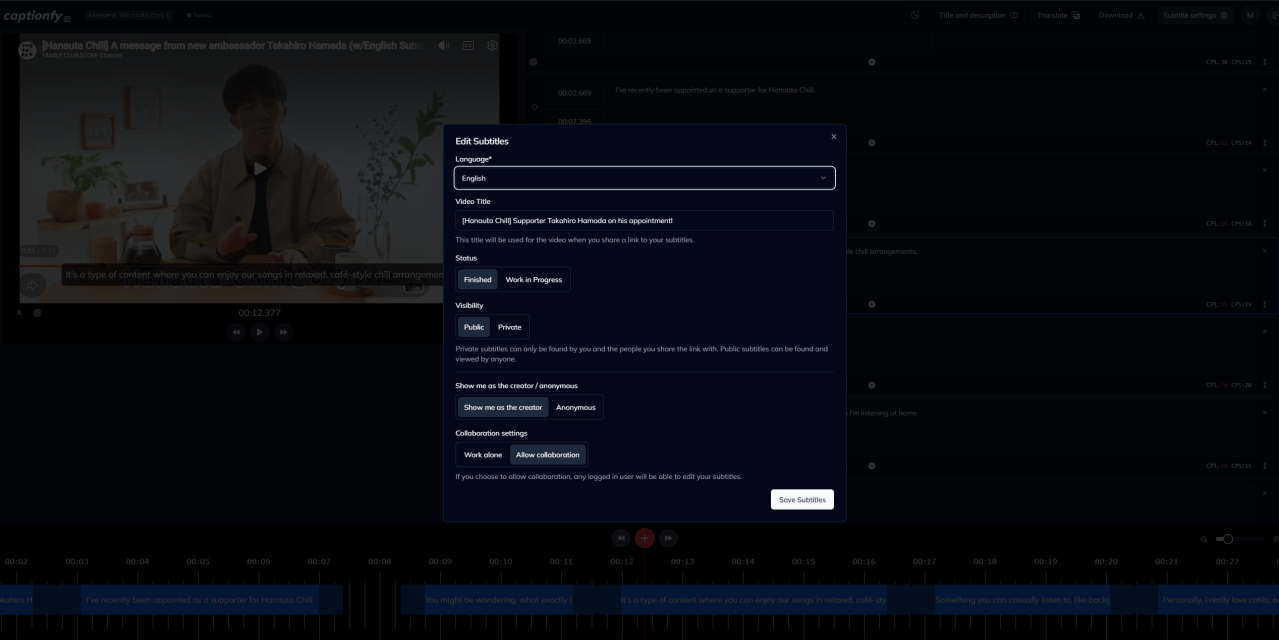Select Private visibility option
Image resolution: width=1279 pixels, height=640 pixels.
click(509, 327)
